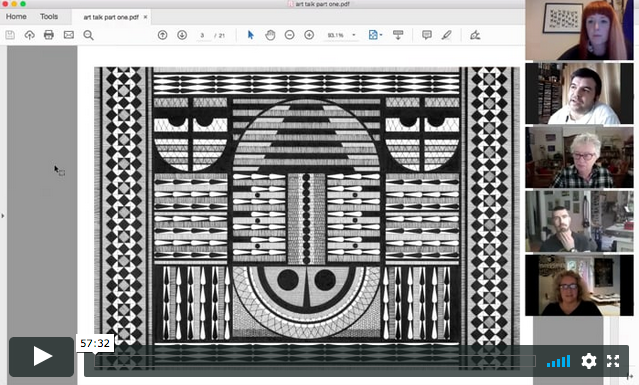The image size is (639, 385).
Task: Play the video
Action: [42, 356]
